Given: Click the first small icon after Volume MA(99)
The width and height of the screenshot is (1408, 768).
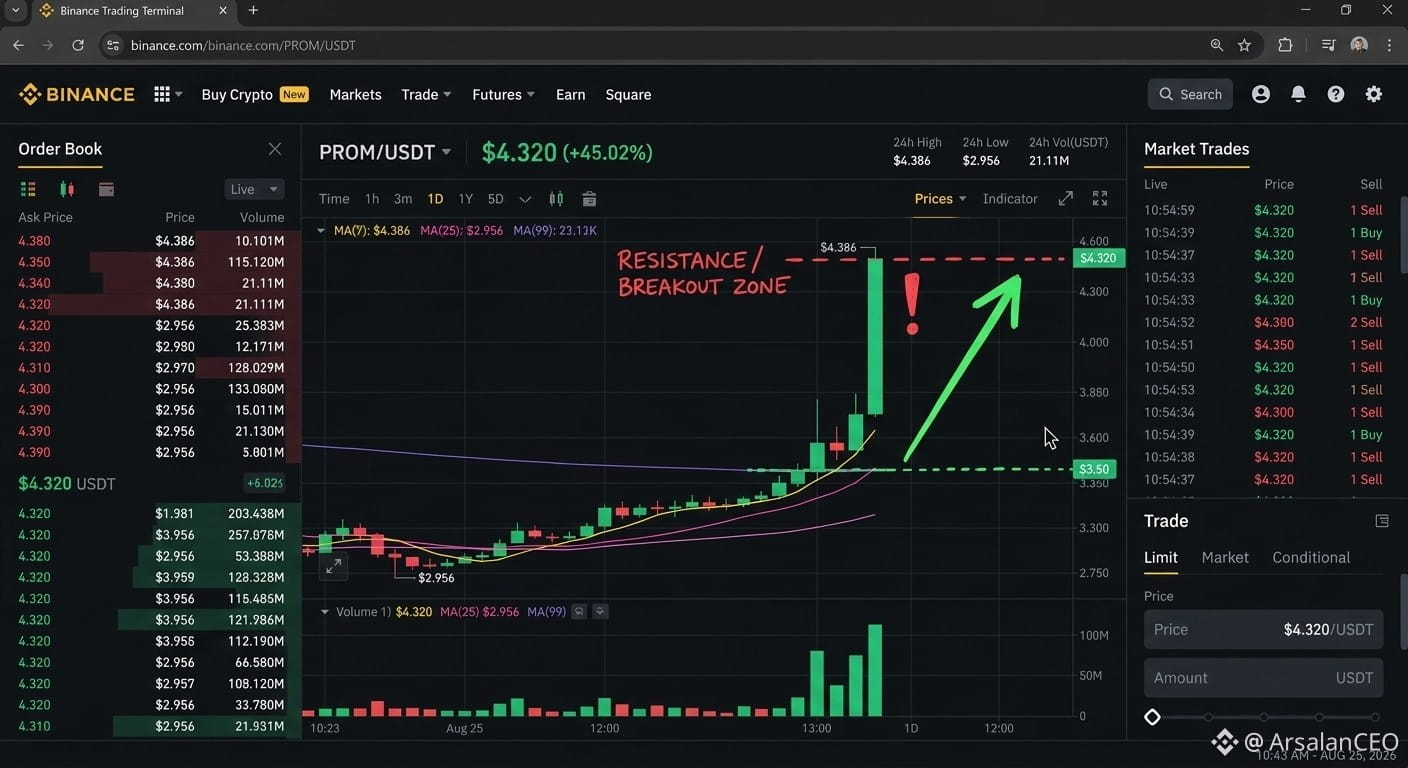Looking at the screenshot, I should (x=578, y=611).
